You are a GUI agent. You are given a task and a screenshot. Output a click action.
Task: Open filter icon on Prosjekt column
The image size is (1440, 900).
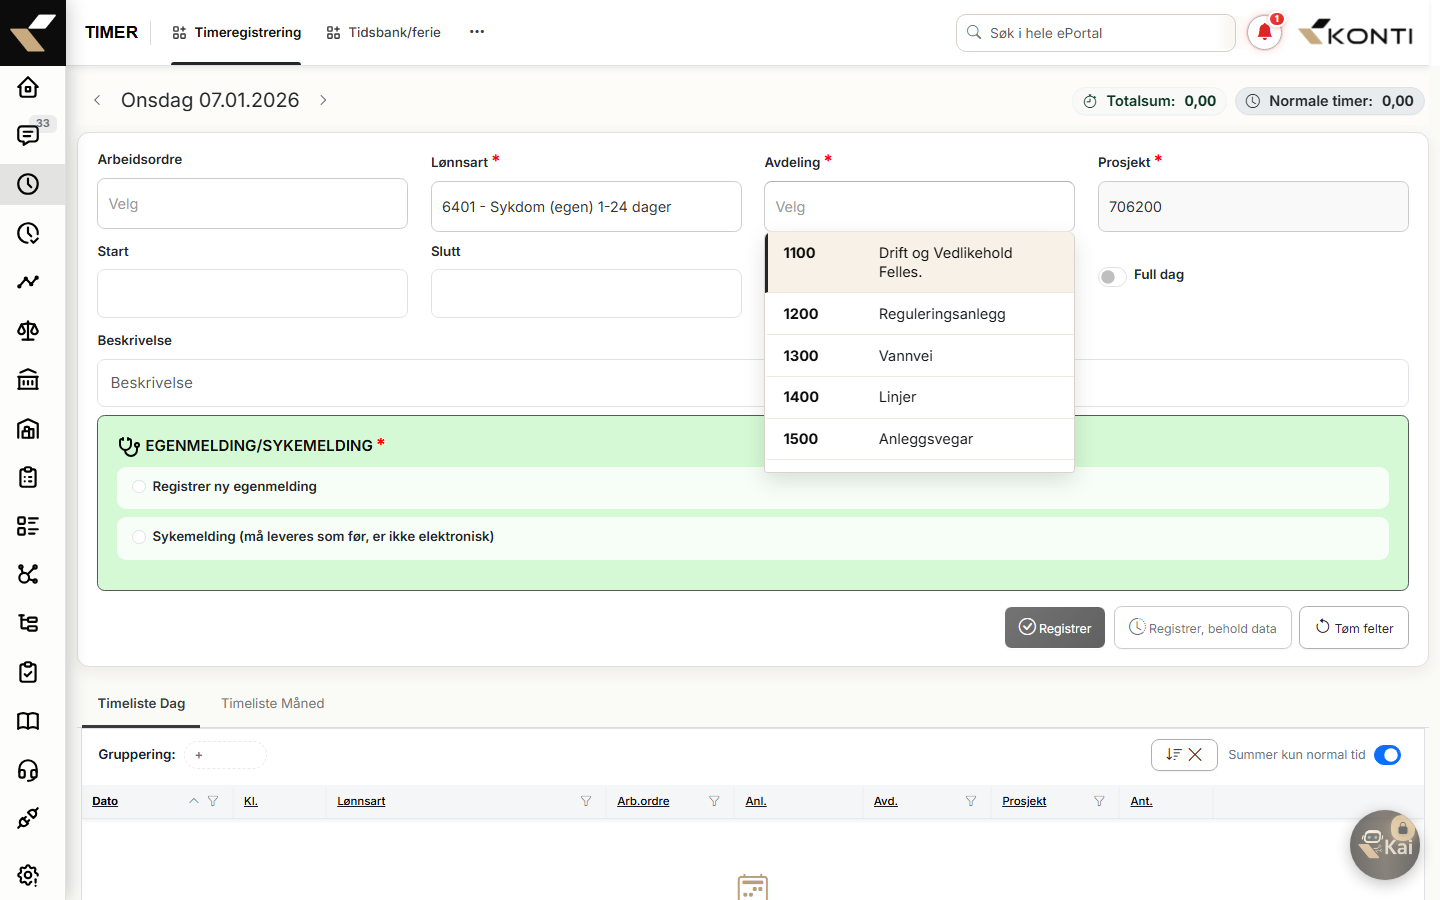pyautogui.click(x=1099, y=801)
